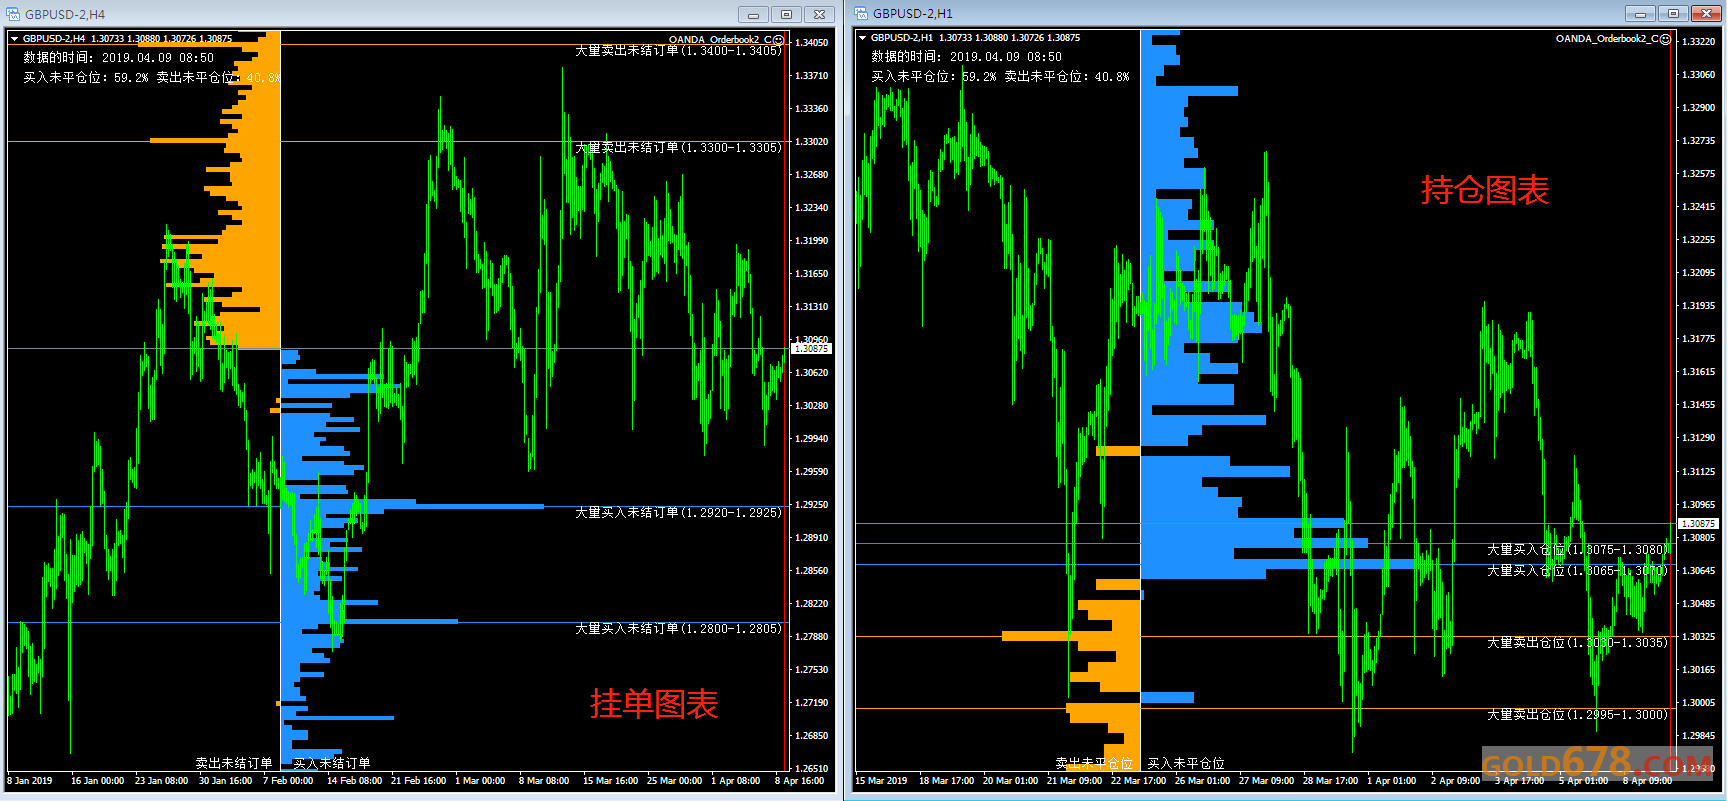Click 15 Mar 2019 on H1 time axis
Image resolution: width=1728 pixels, height=801 pixels.
[881, 780]
